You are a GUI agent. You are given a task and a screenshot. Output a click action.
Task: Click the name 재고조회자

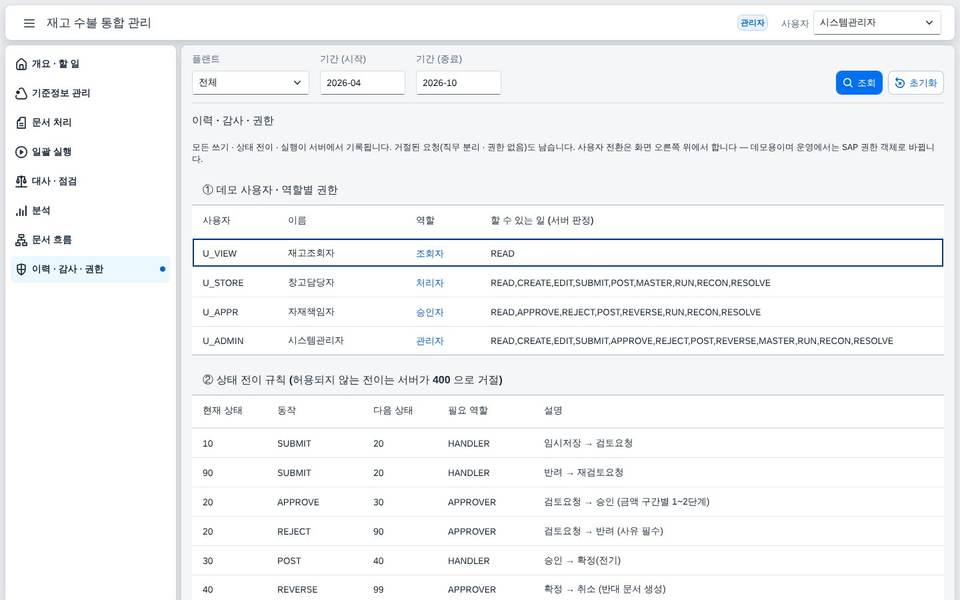tap(311, 253)
